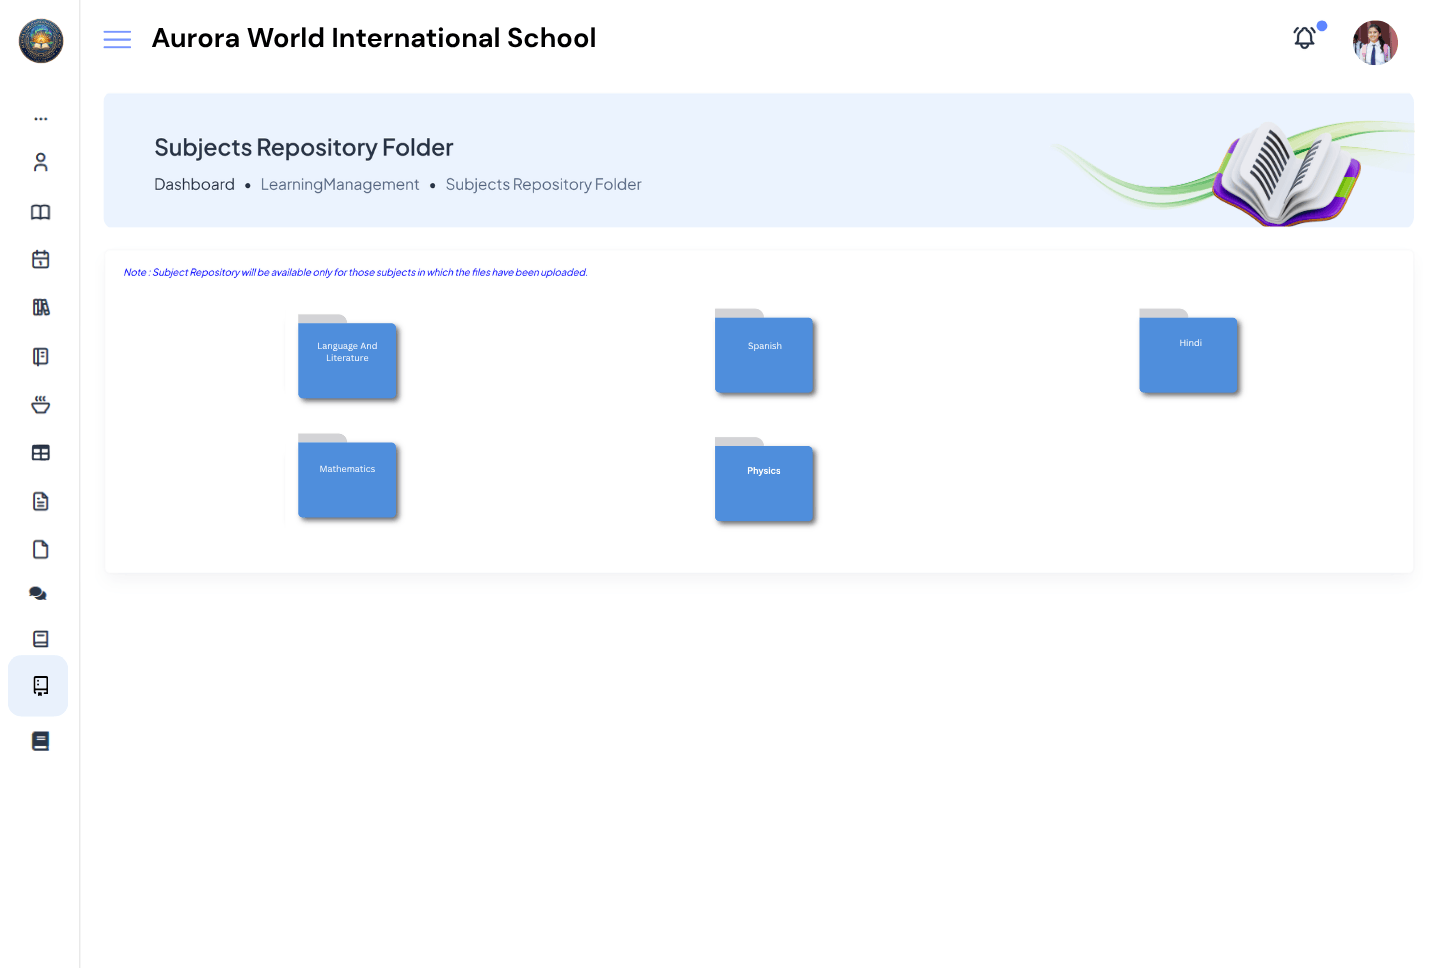Open the Subjects Repository Folder breadcrumb
Screen dimensions: 1440x968
coord(543,184)
